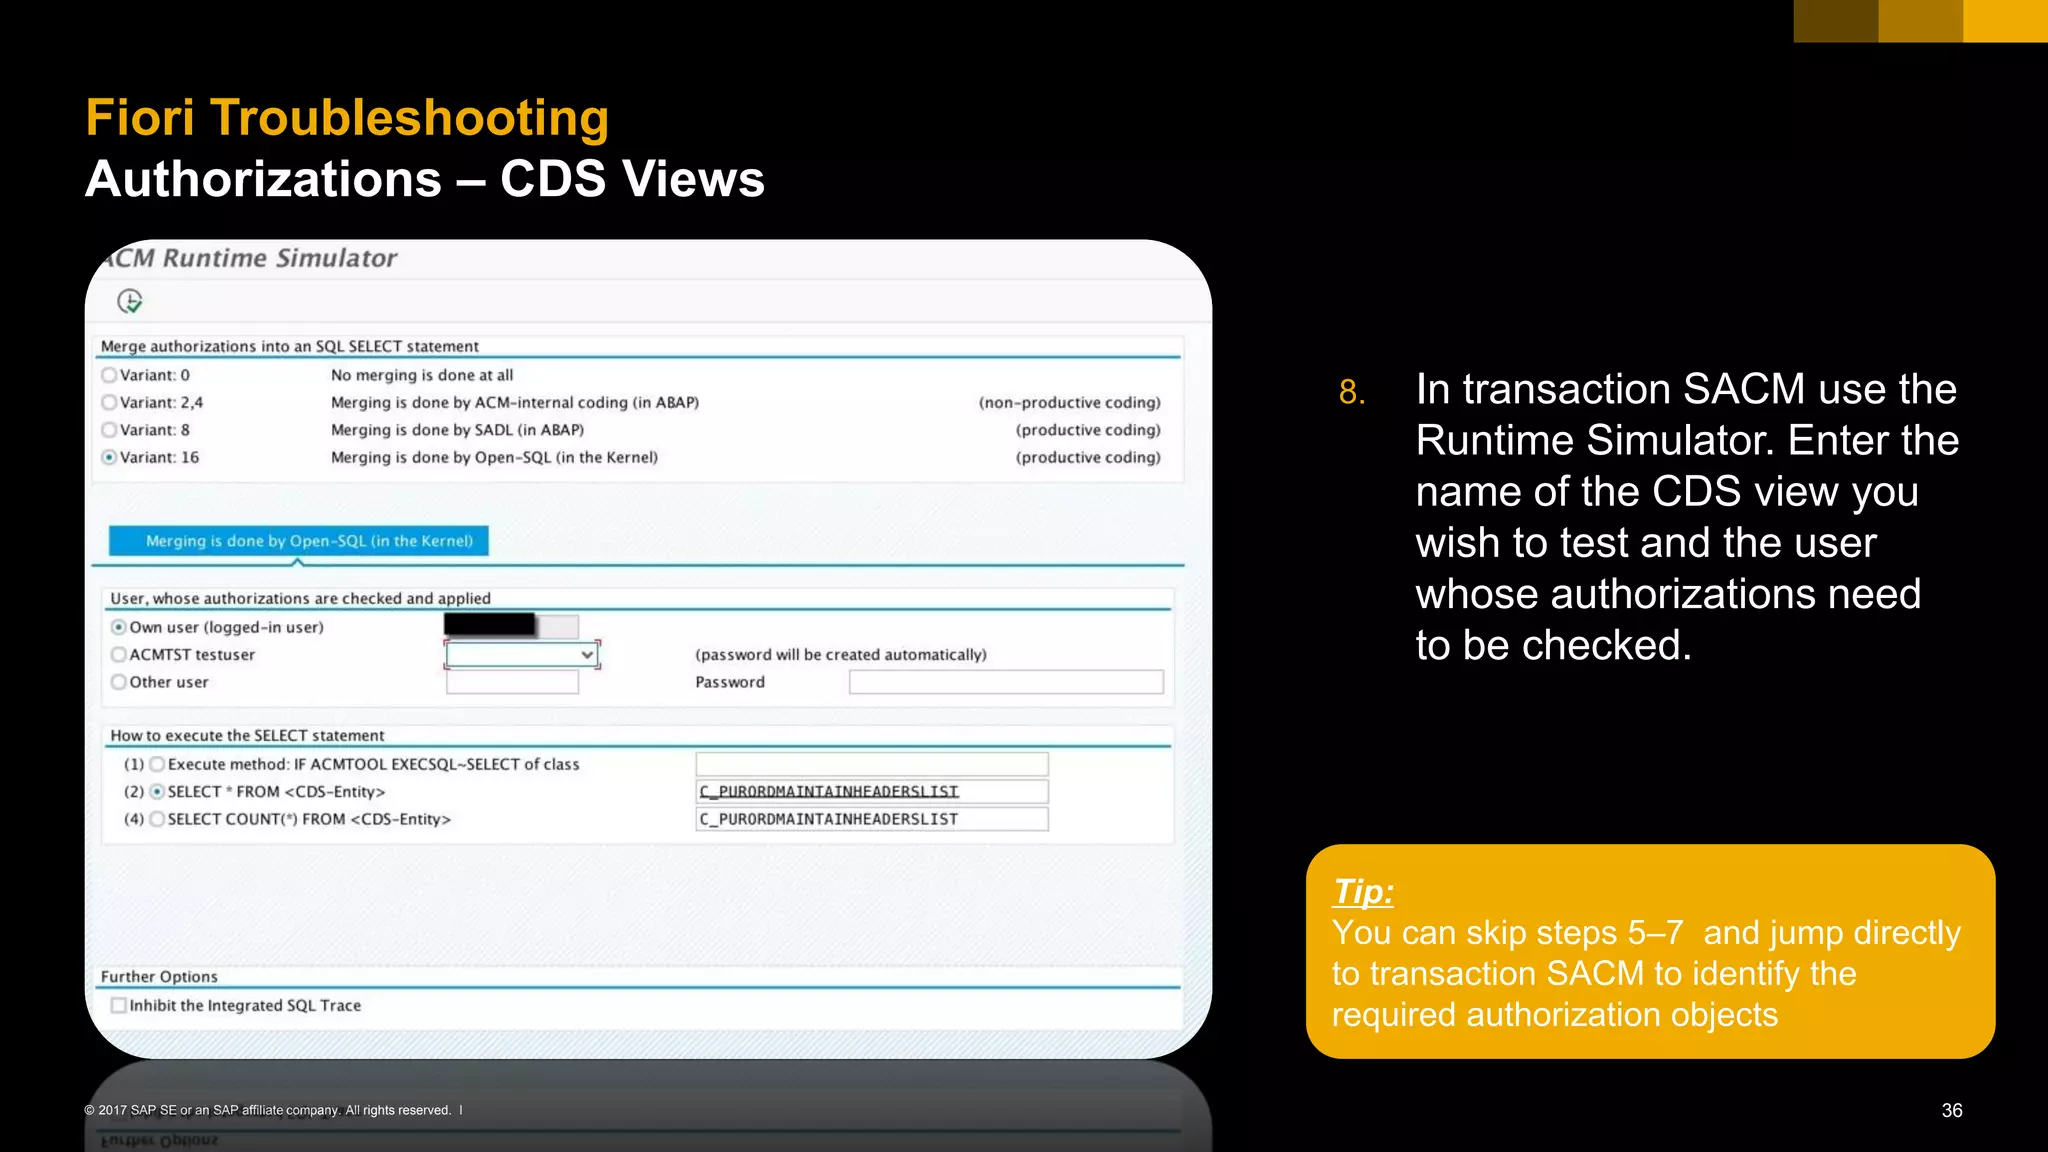
Task: Click 'Merging is done by ACM-internal coding' text
Action: tap(515, 402)
